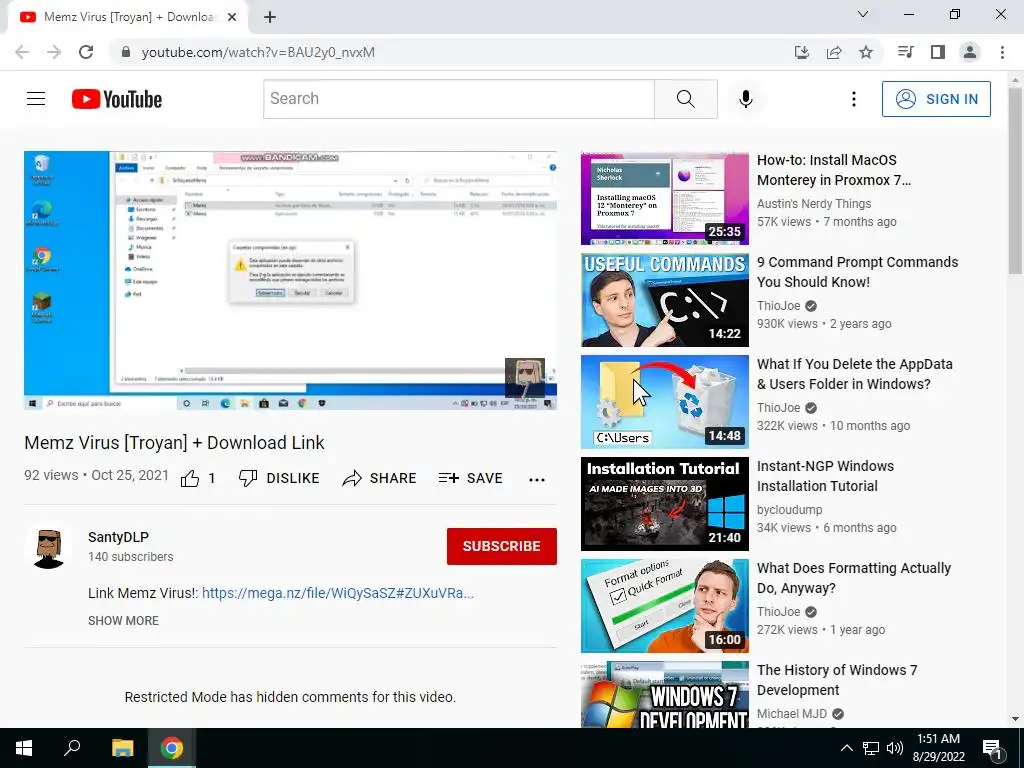Open YouTube settings three-dot menu
1024x768 pixels.
[x=854, y=99]
